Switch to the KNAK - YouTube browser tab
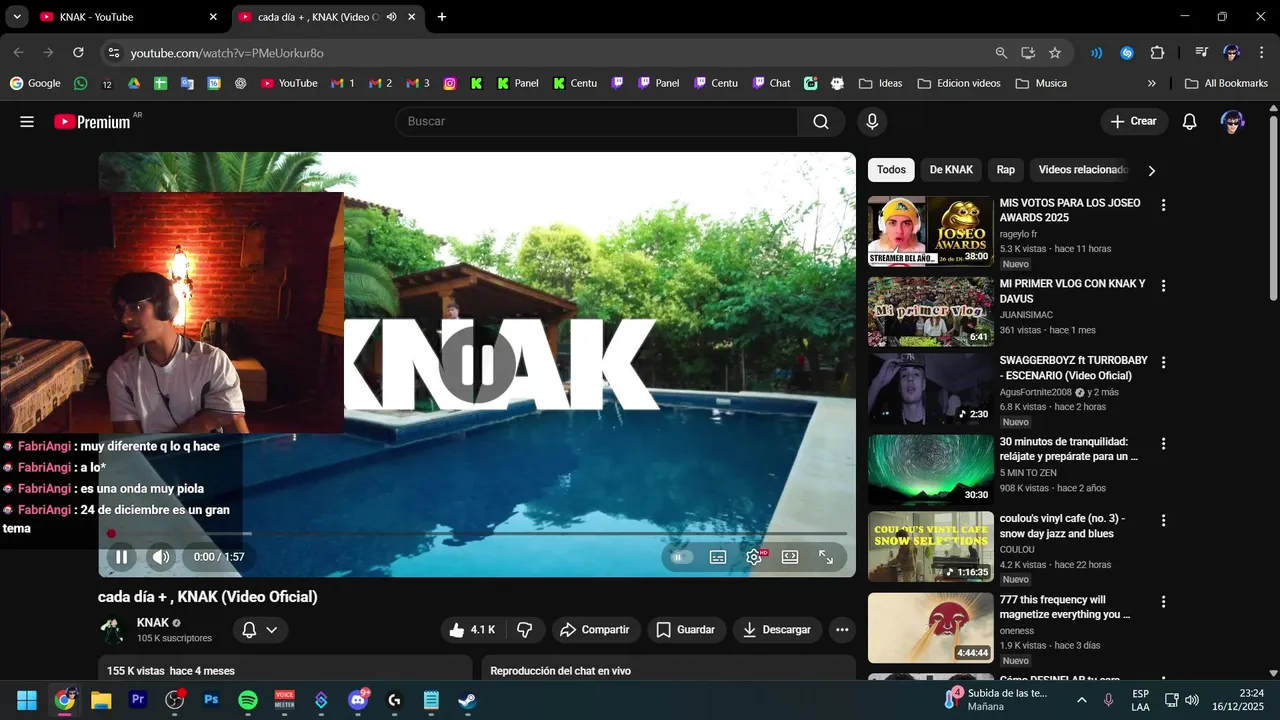Viewport: 1280px width, 720px height. [130, 17]
